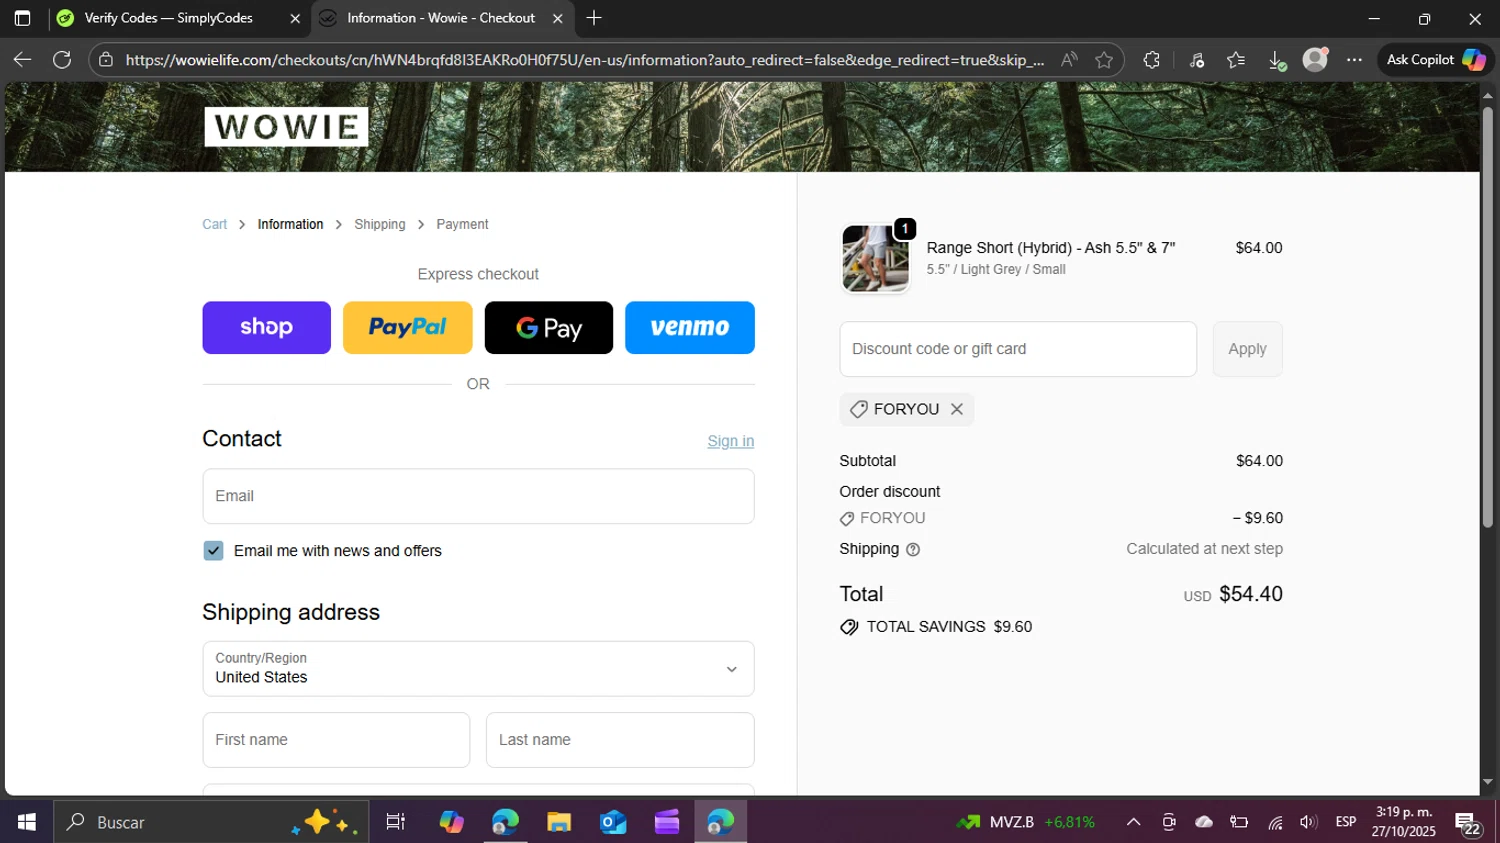
Task: Open the Edge profile avatar
Action: click(1316, 60)
